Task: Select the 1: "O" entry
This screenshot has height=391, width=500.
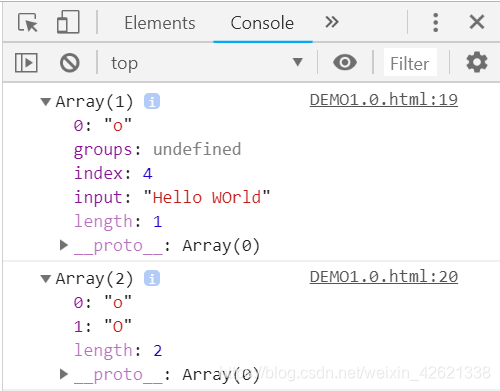Action: 103,326
